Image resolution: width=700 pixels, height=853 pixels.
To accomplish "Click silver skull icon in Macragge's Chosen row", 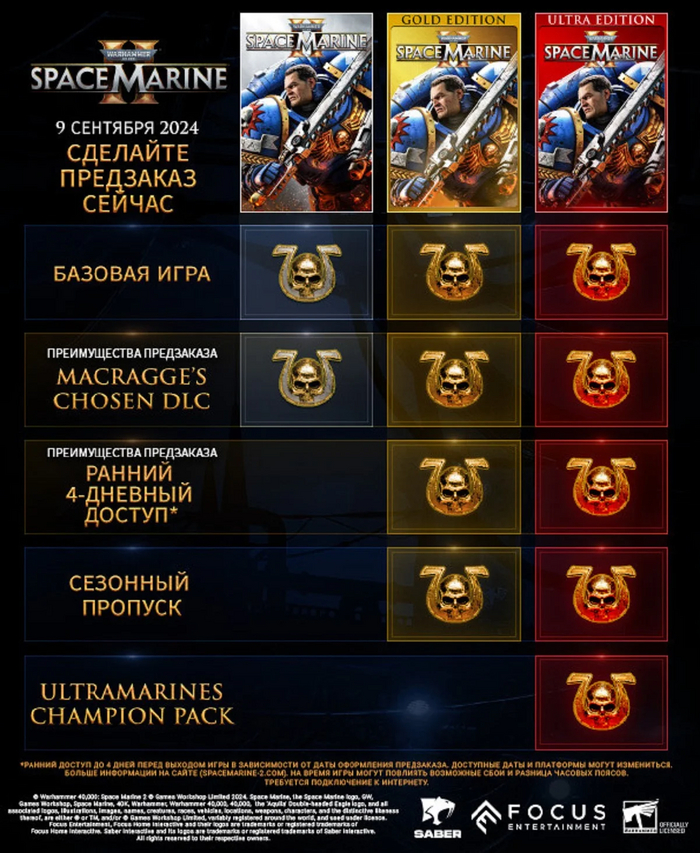I will click(x=307, y=379).
